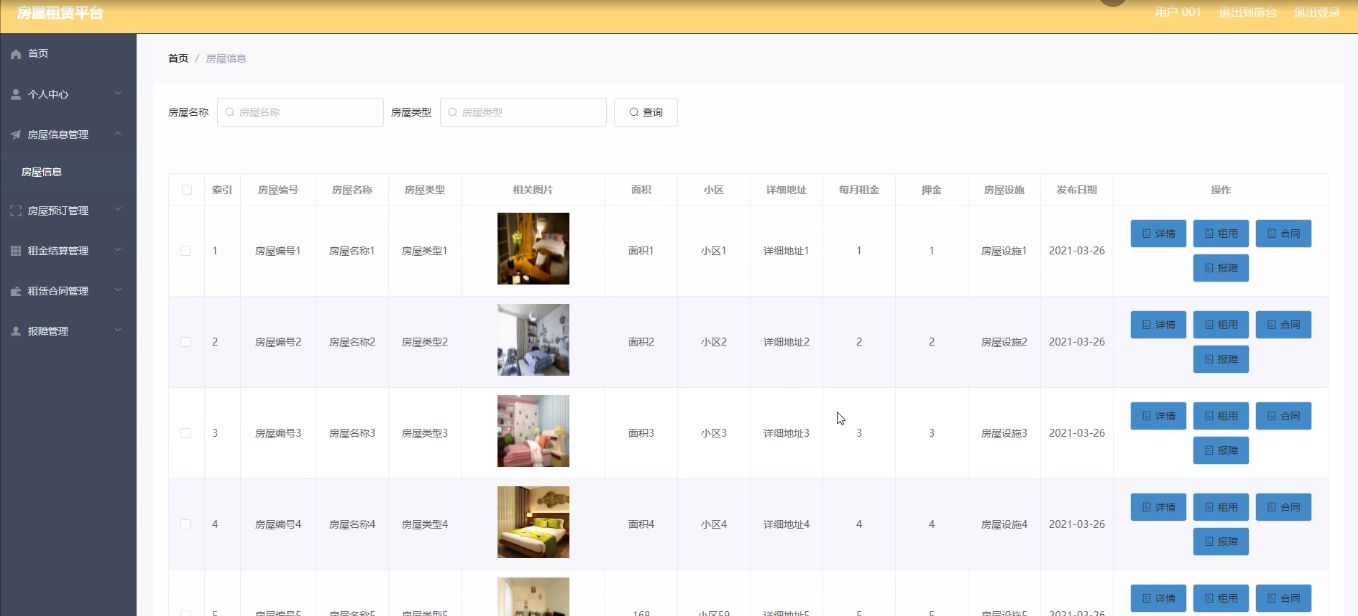This screenshot has width=1358, height=616.
Task: Open 租赁合同管理 sidebar menu item
Action: tap(68, 291)
